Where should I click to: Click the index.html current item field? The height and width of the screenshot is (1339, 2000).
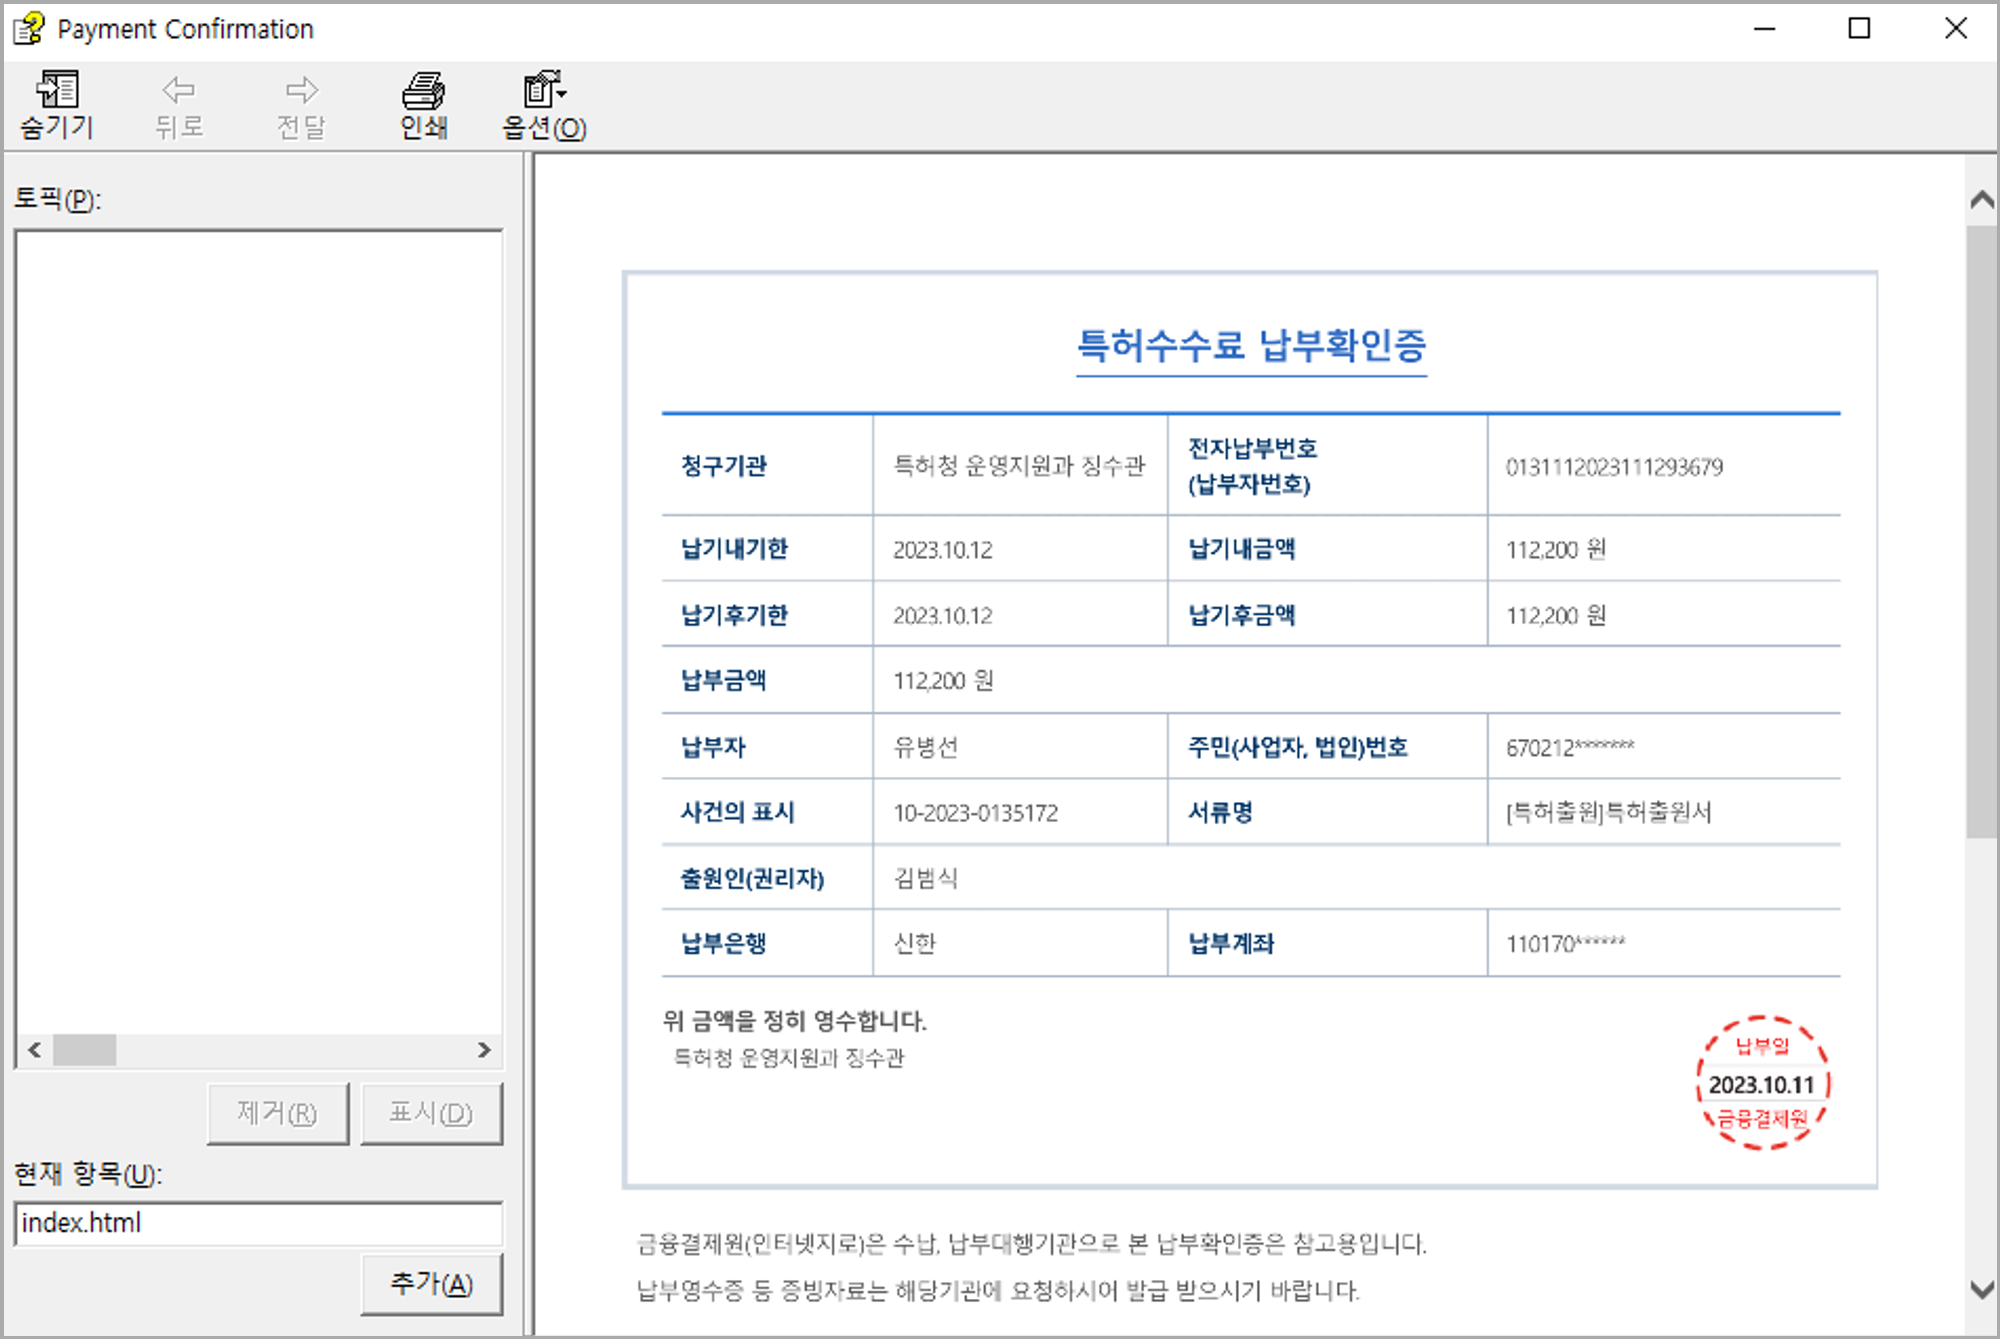point(258,1223)
